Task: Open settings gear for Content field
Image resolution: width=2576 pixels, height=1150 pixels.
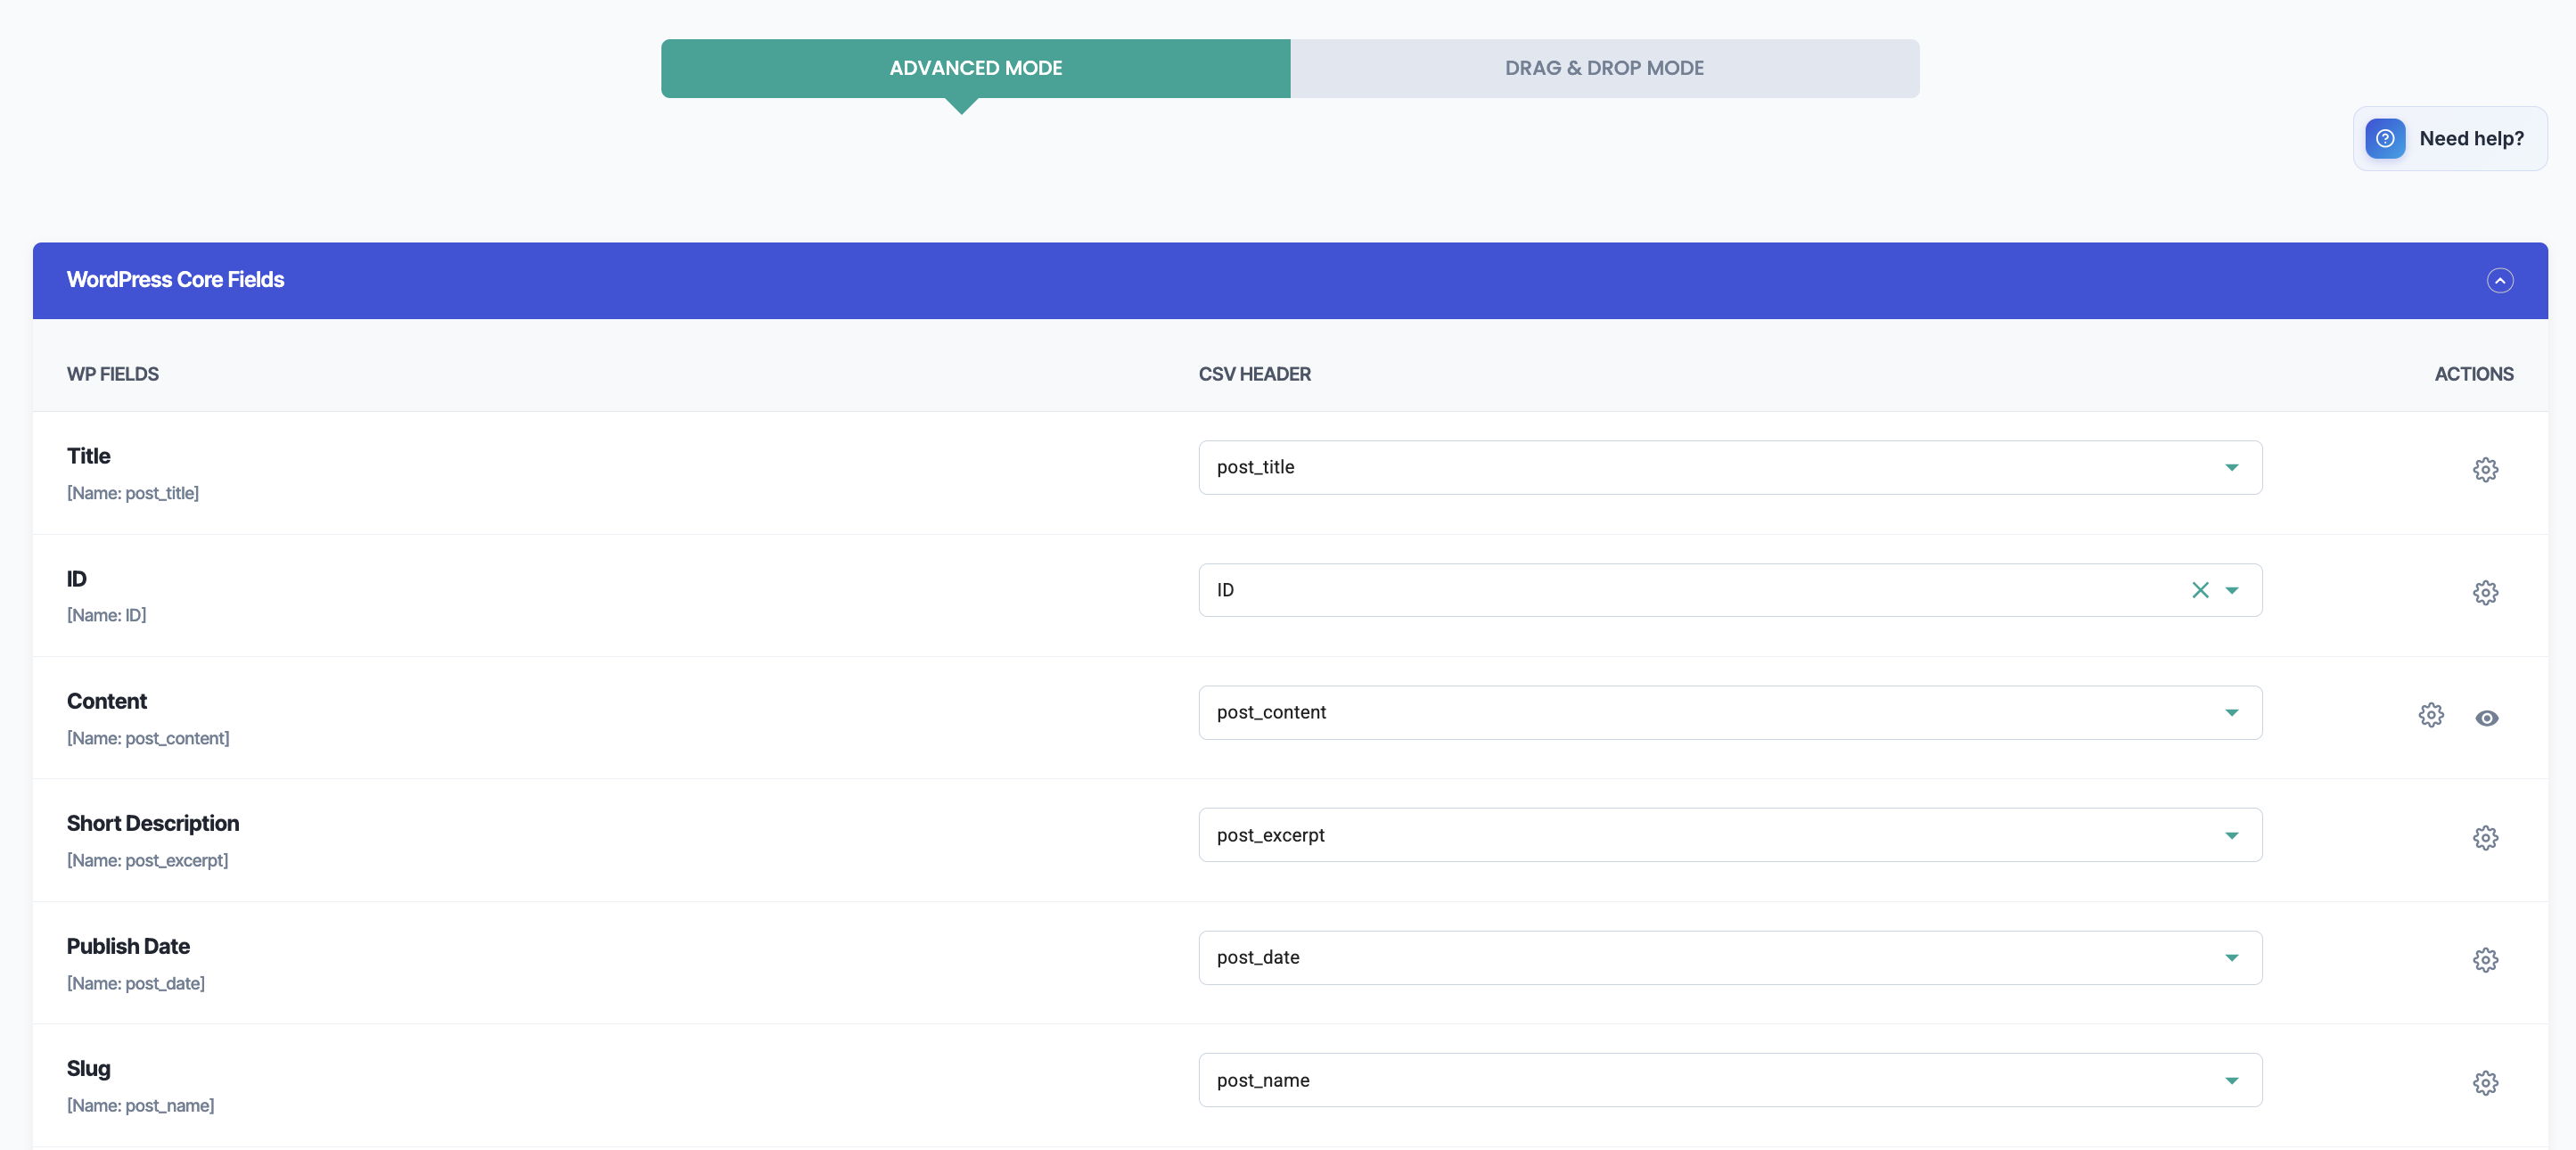Action: pyautogui.click(x=2431, y=715)
